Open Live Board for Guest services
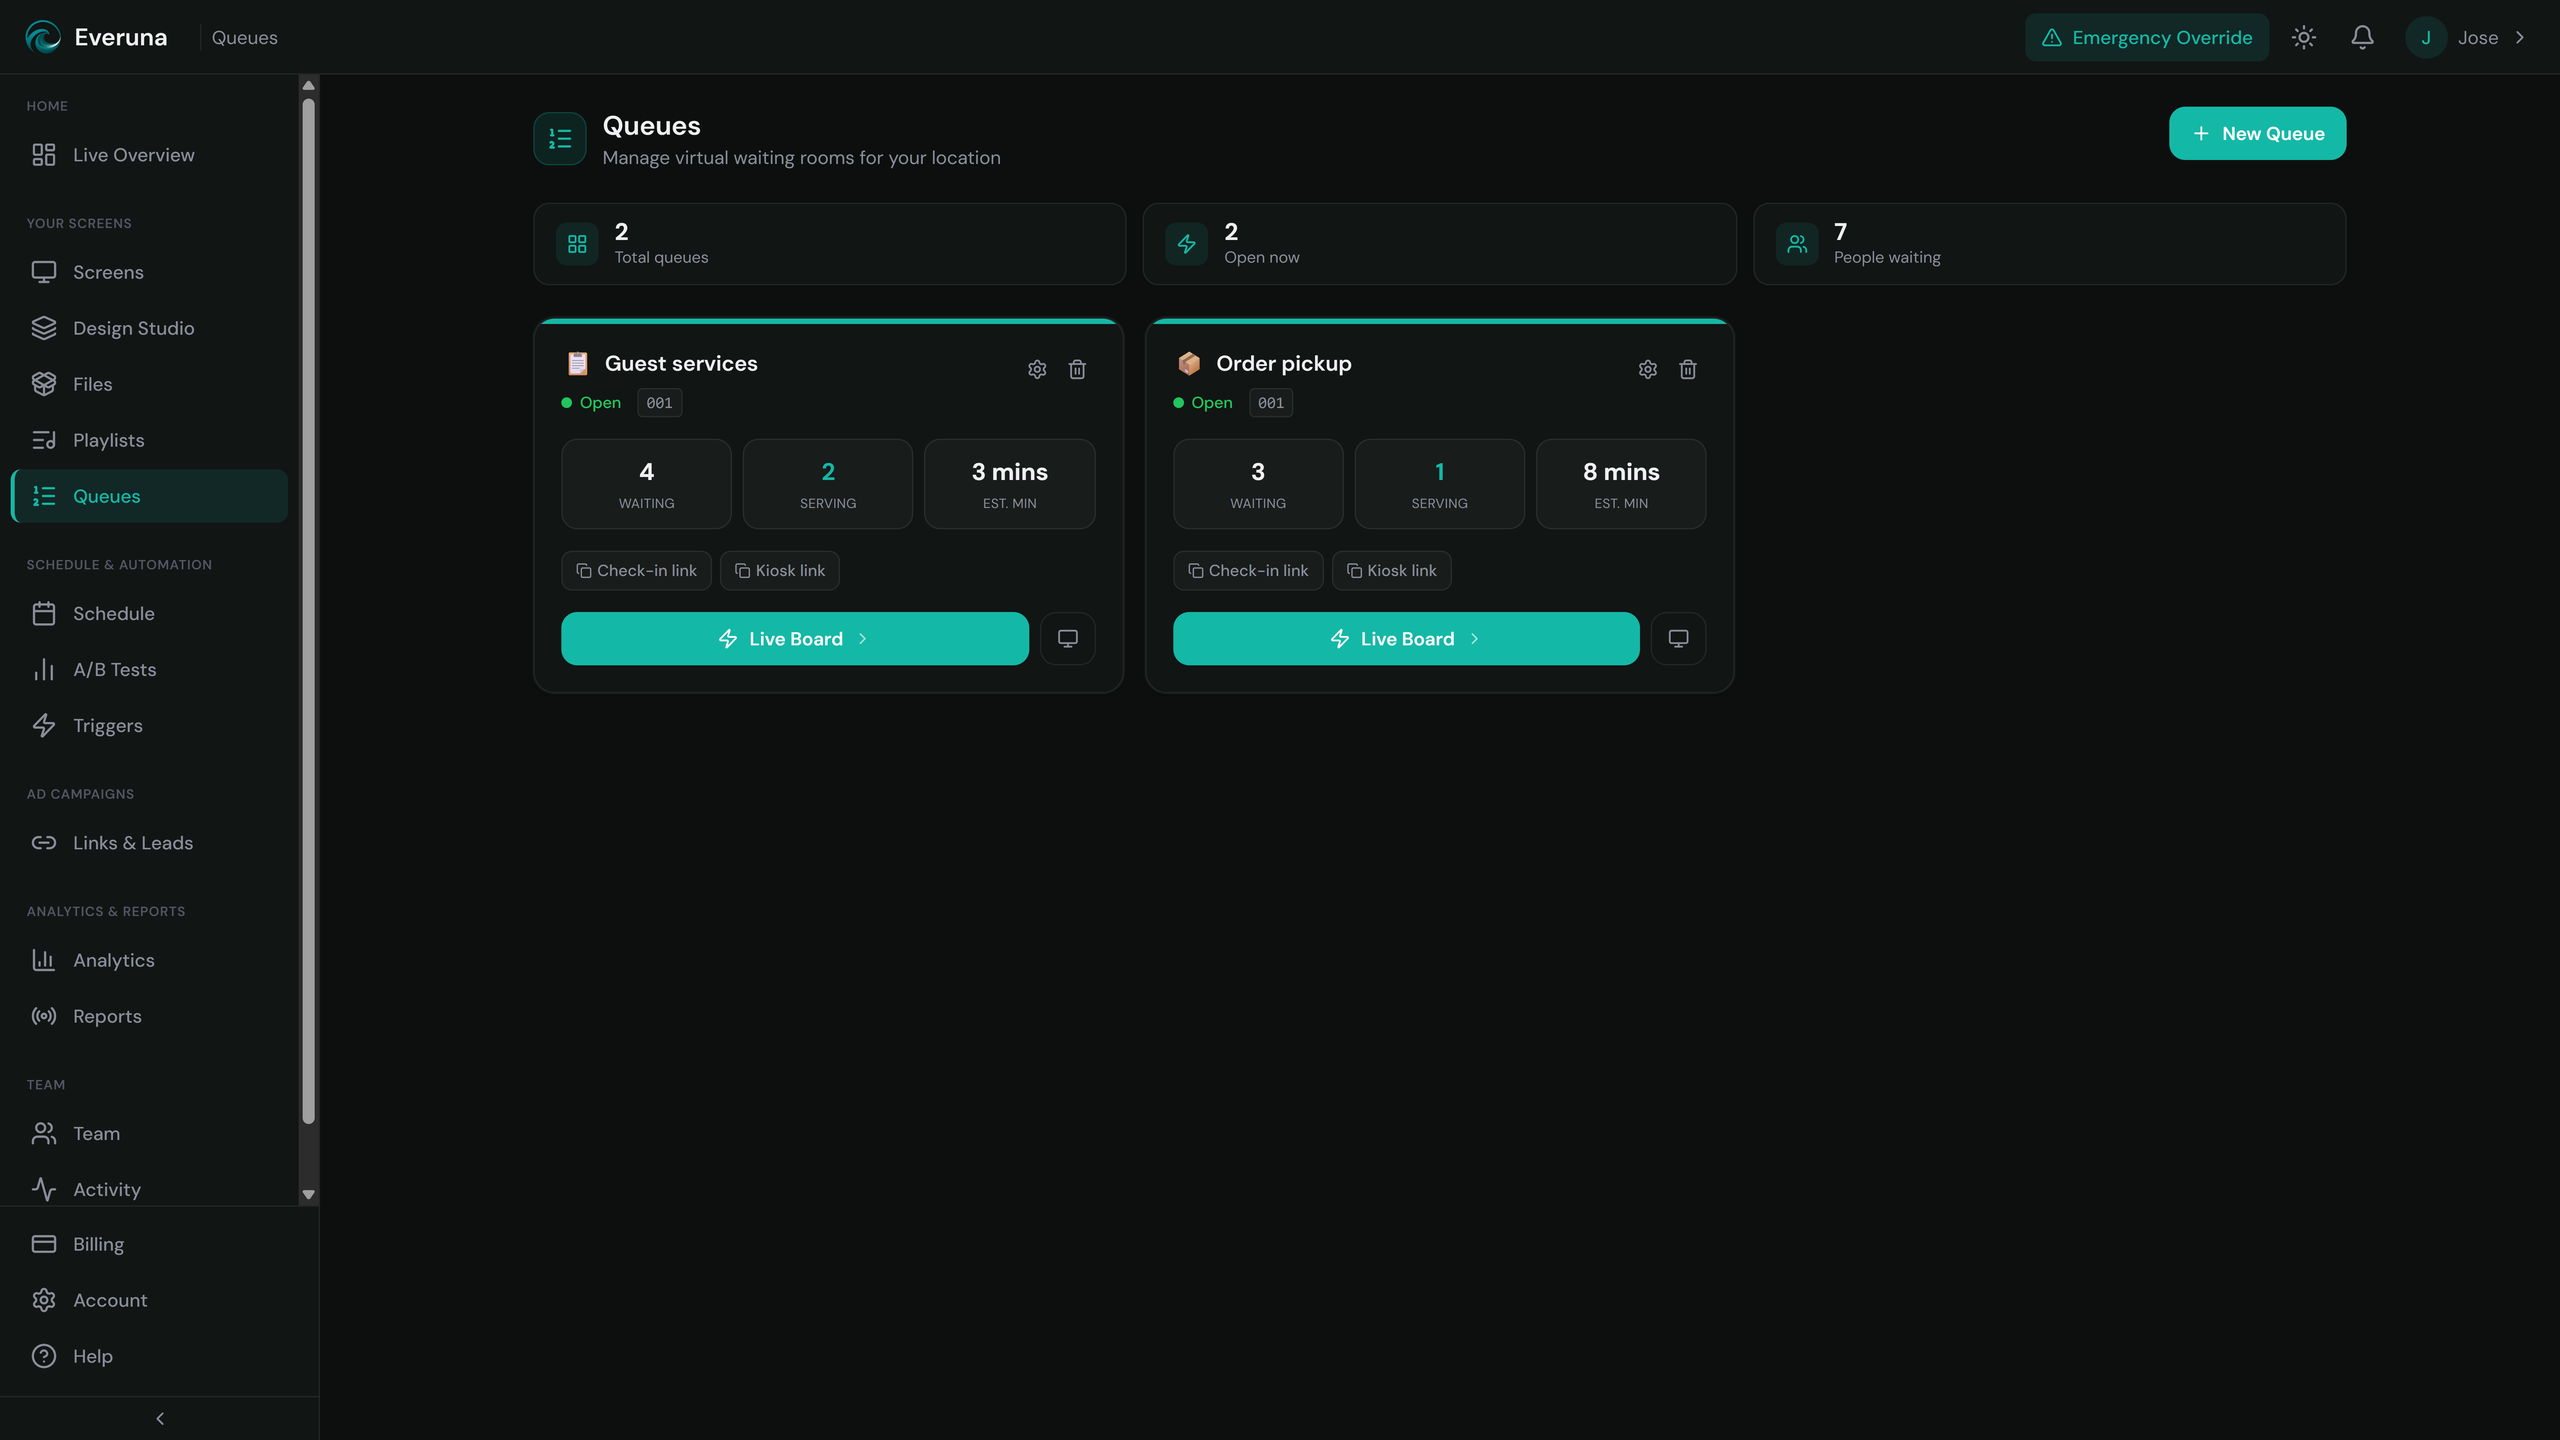 pos(794,638)
